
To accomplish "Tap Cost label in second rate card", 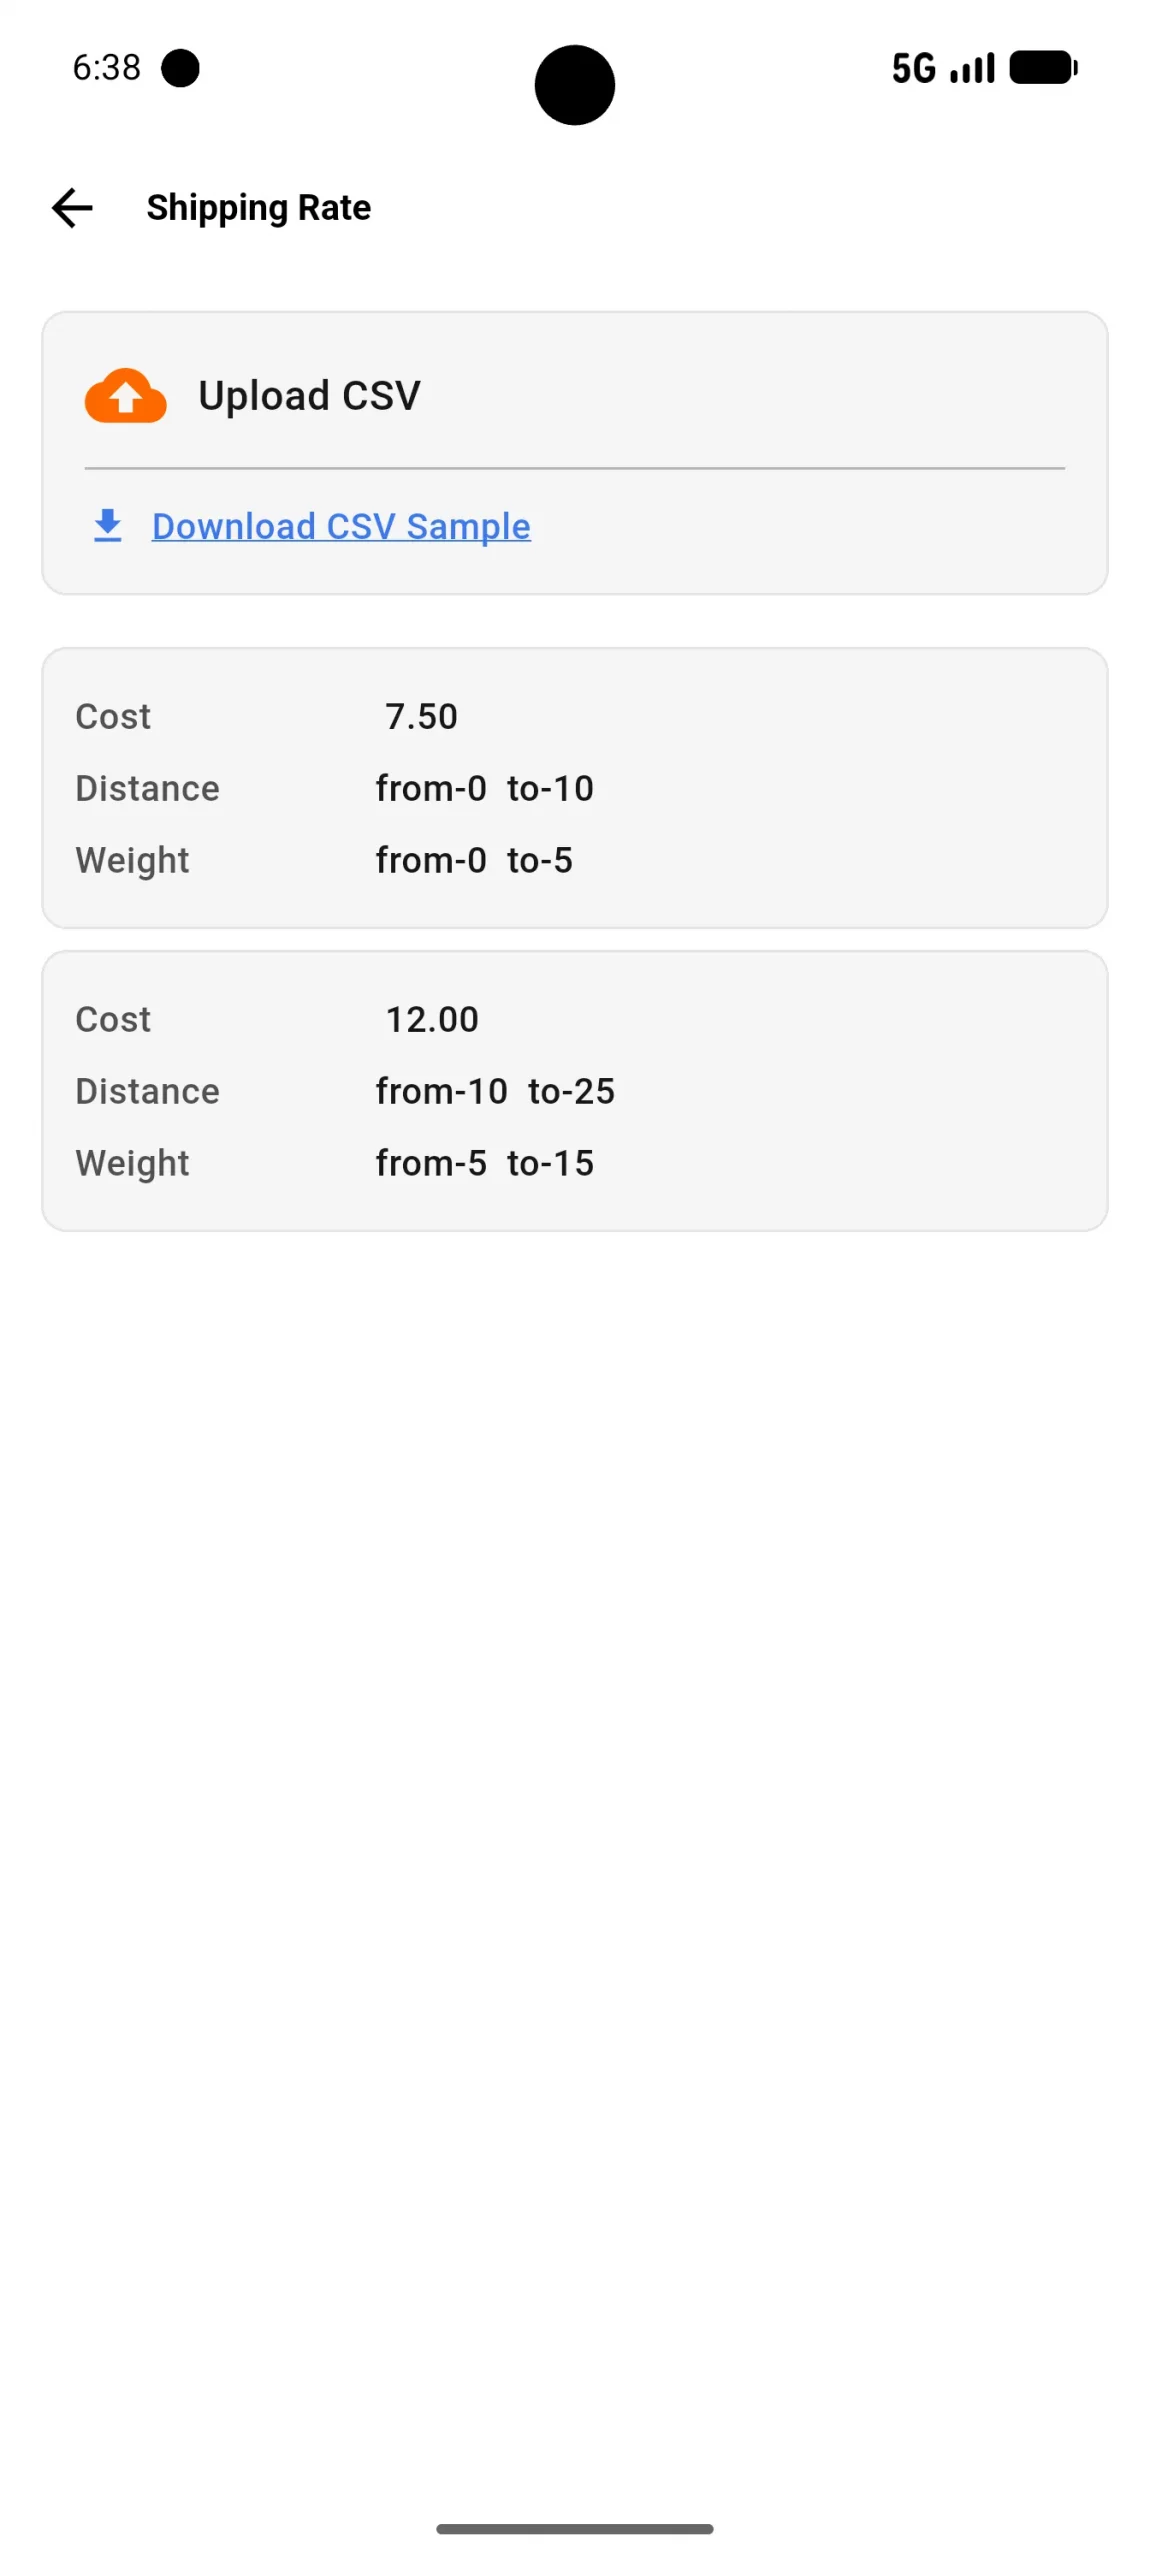I will point(113,1020).
